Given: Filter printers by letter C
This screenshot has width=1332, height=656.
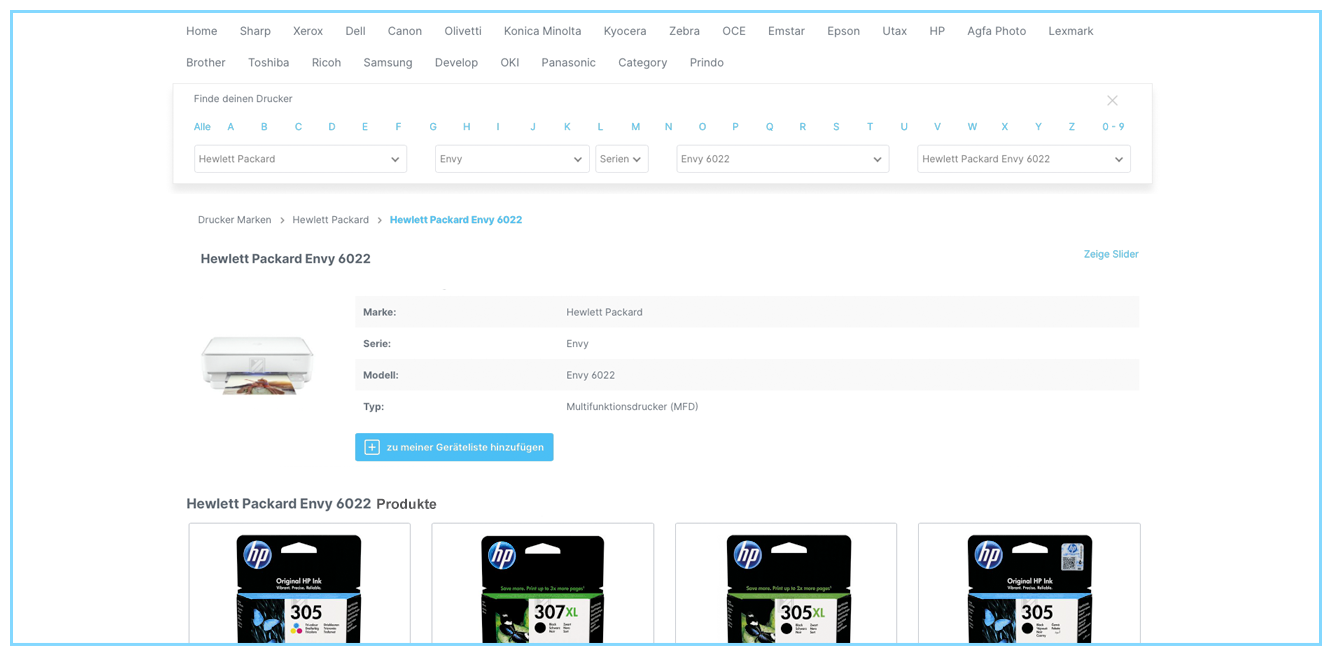Looking at the screenshot, I should tap(298, 127).
